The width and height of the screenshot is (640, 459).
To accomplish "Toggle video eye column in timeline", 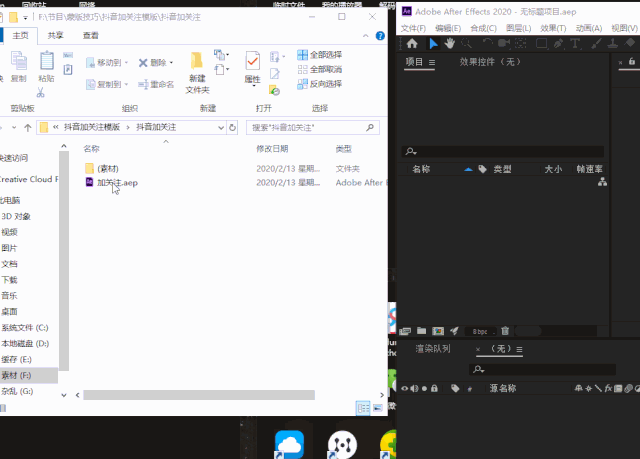I will [404, 388].
